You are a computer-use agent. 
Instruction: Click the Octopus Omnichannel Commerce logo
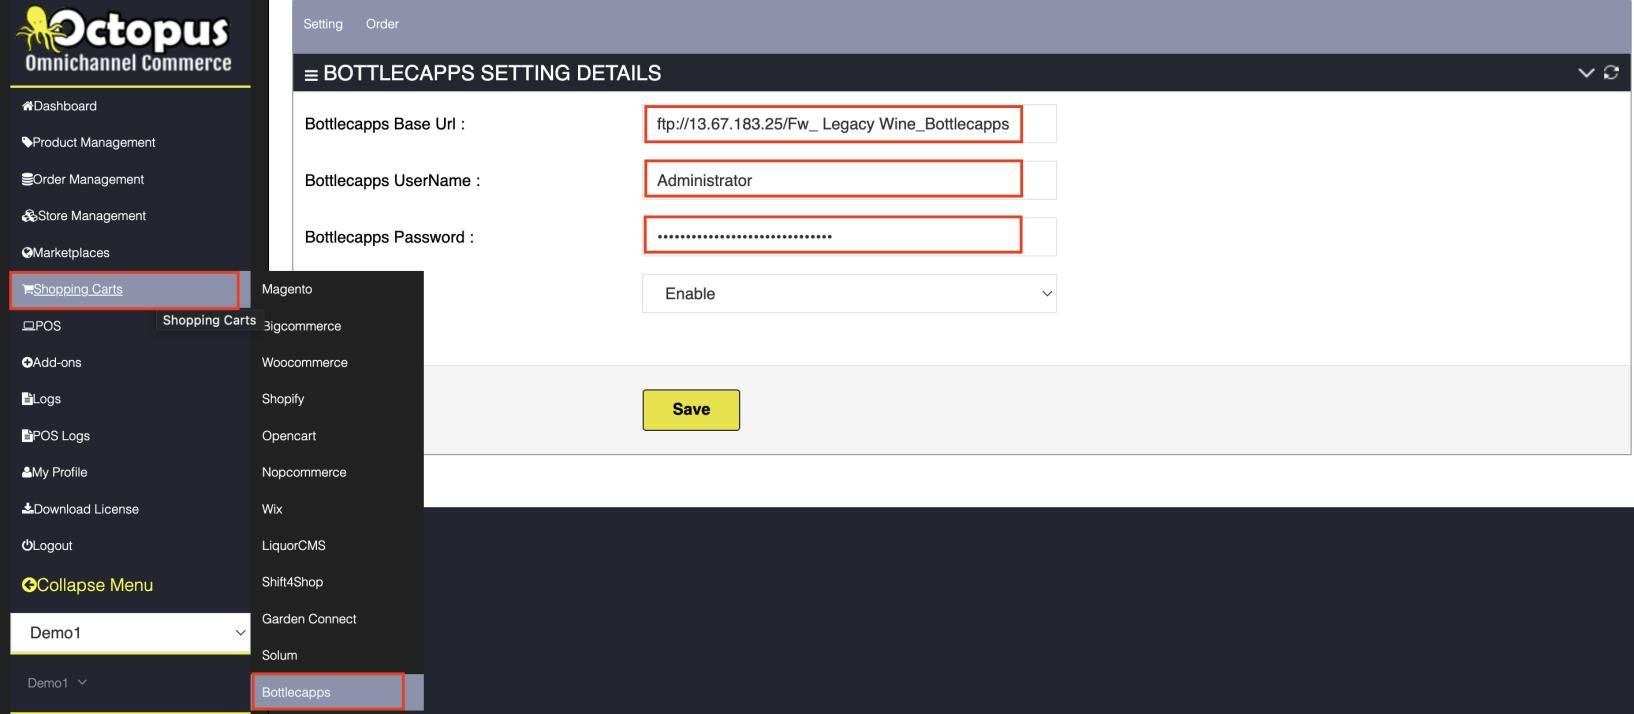click(x=126, y=42)
